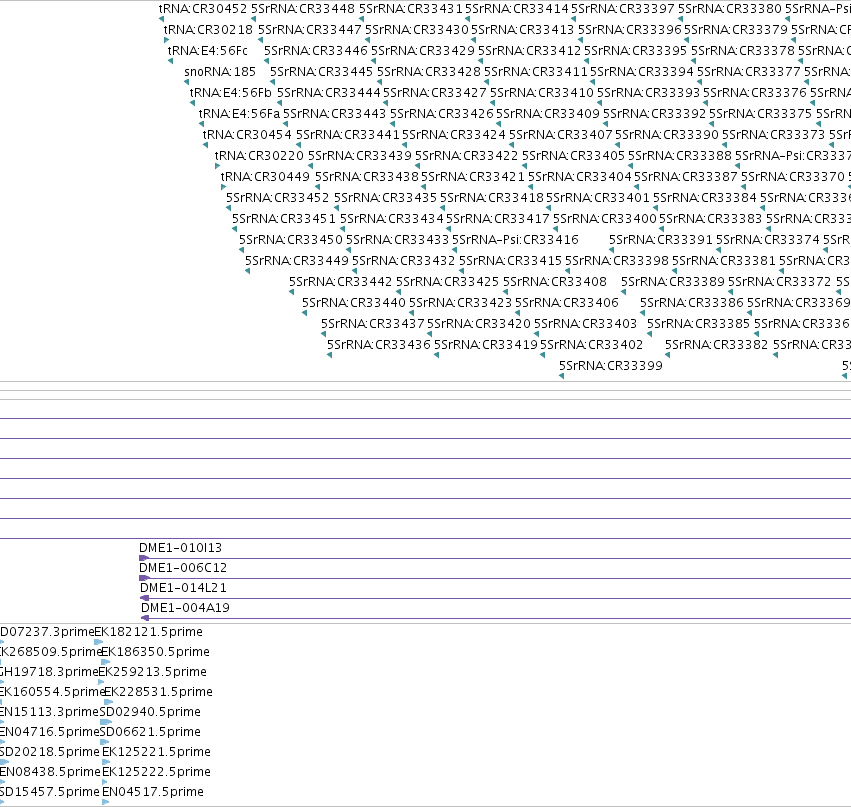Image resolution: width=851 pixels, height=807 pixels.
Task: Click the blue EST arrow under EN04517.5prime
Action: tap(105, 802)
